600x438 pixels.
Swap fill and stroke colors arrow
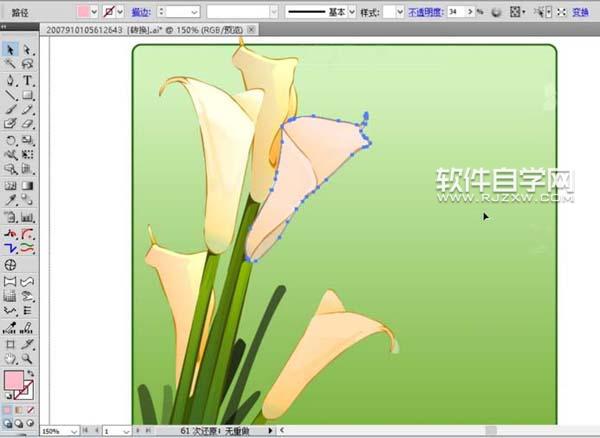coord(30,373)
